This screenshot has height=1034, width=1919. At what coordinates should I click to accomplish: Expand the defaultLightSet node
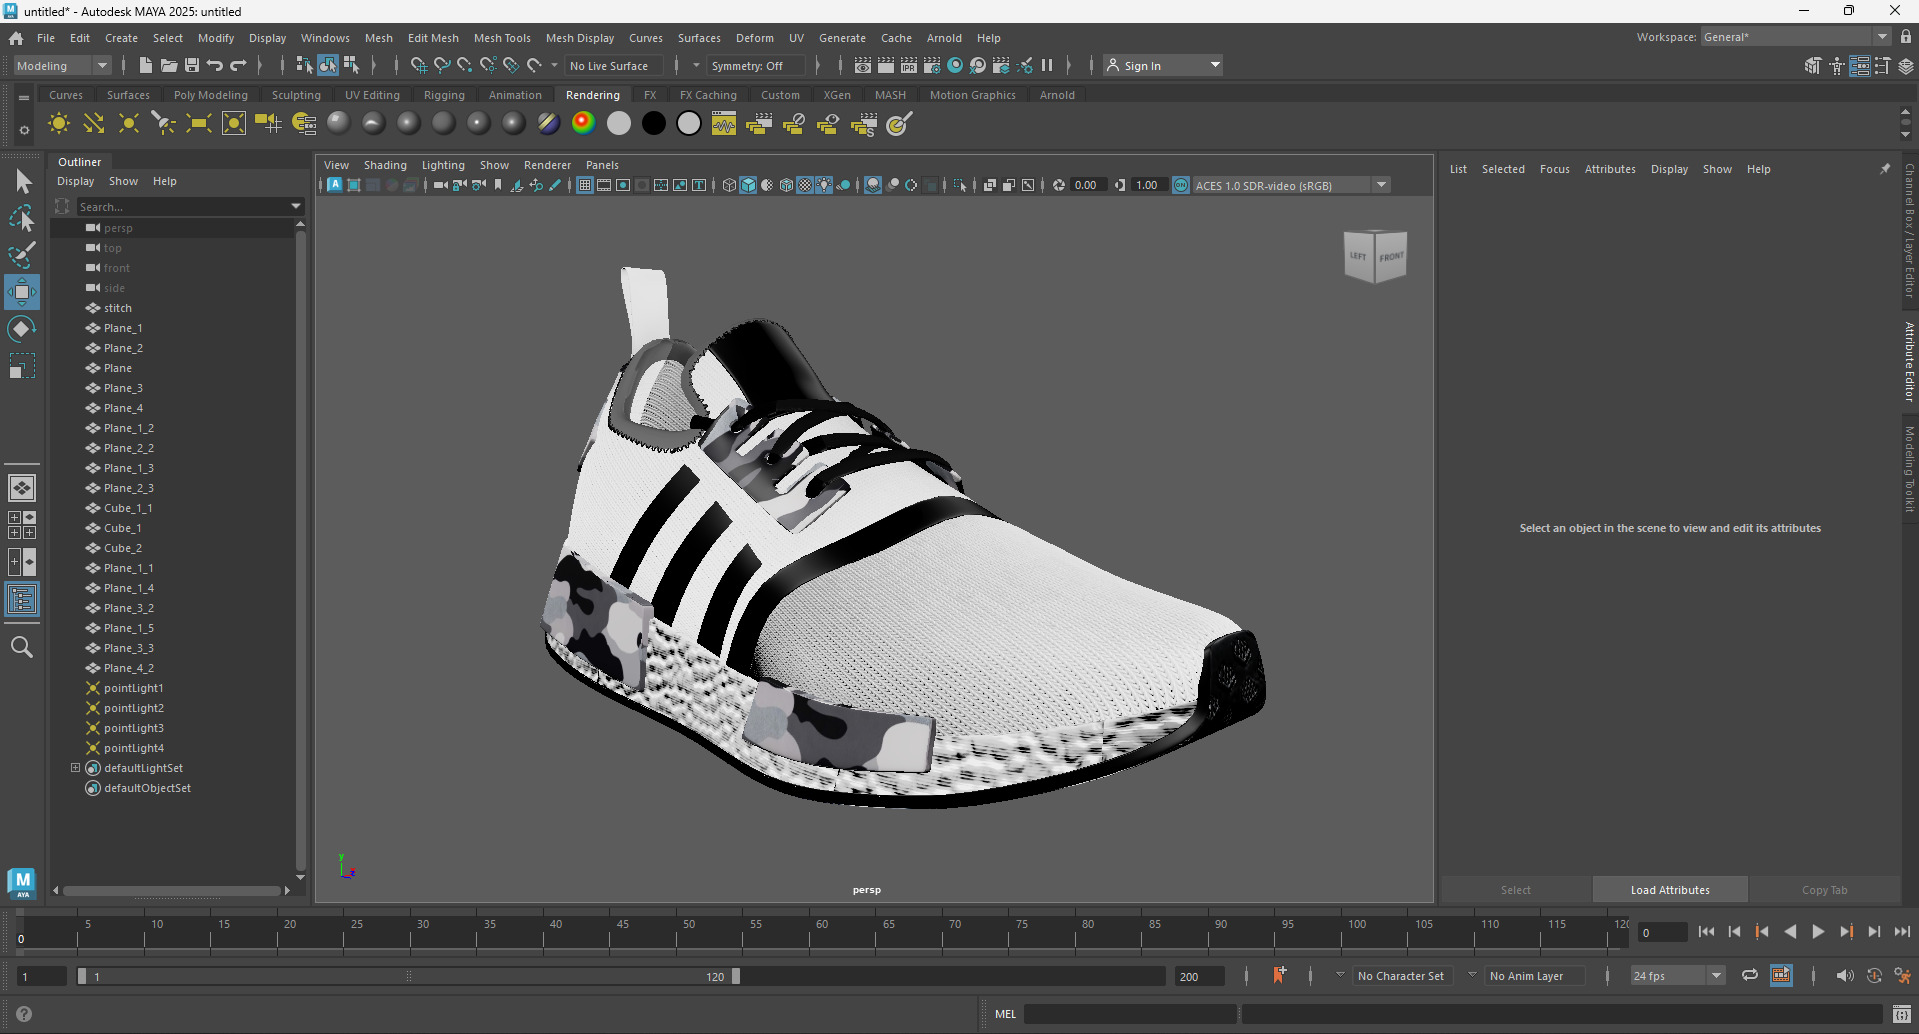pyautogui.click(x=75, y=768)
